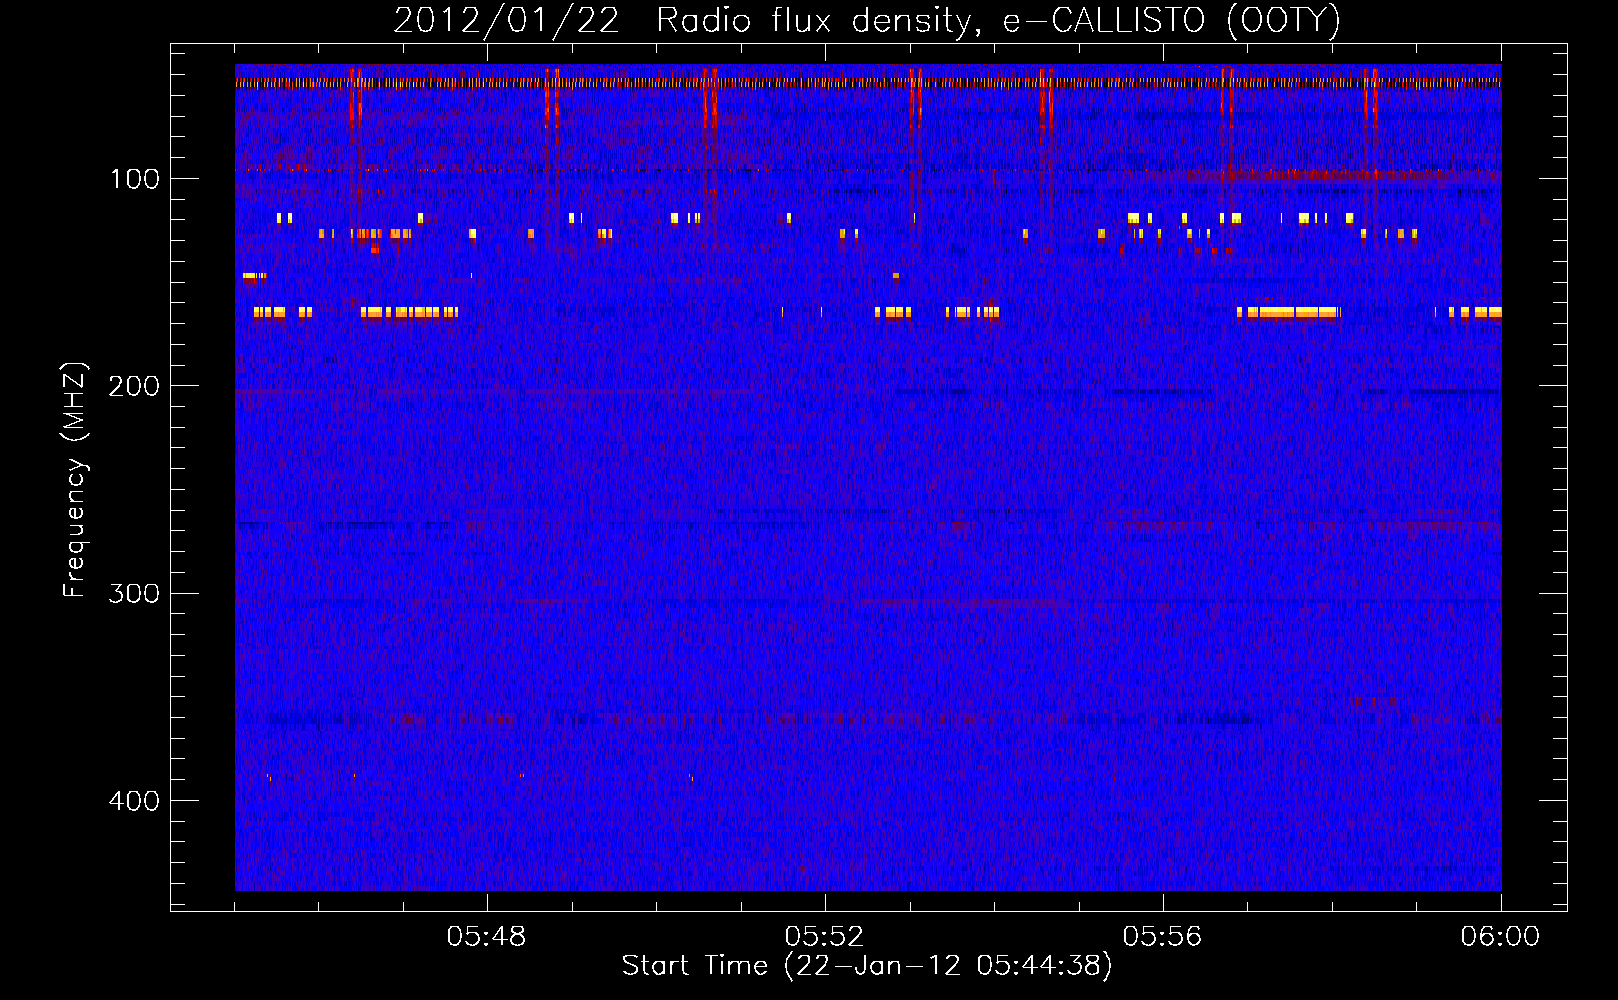The width and height of the screenshot is (1618, 1000).
Task: Click the 200 frequency tick label
Action: coord(133,386)
